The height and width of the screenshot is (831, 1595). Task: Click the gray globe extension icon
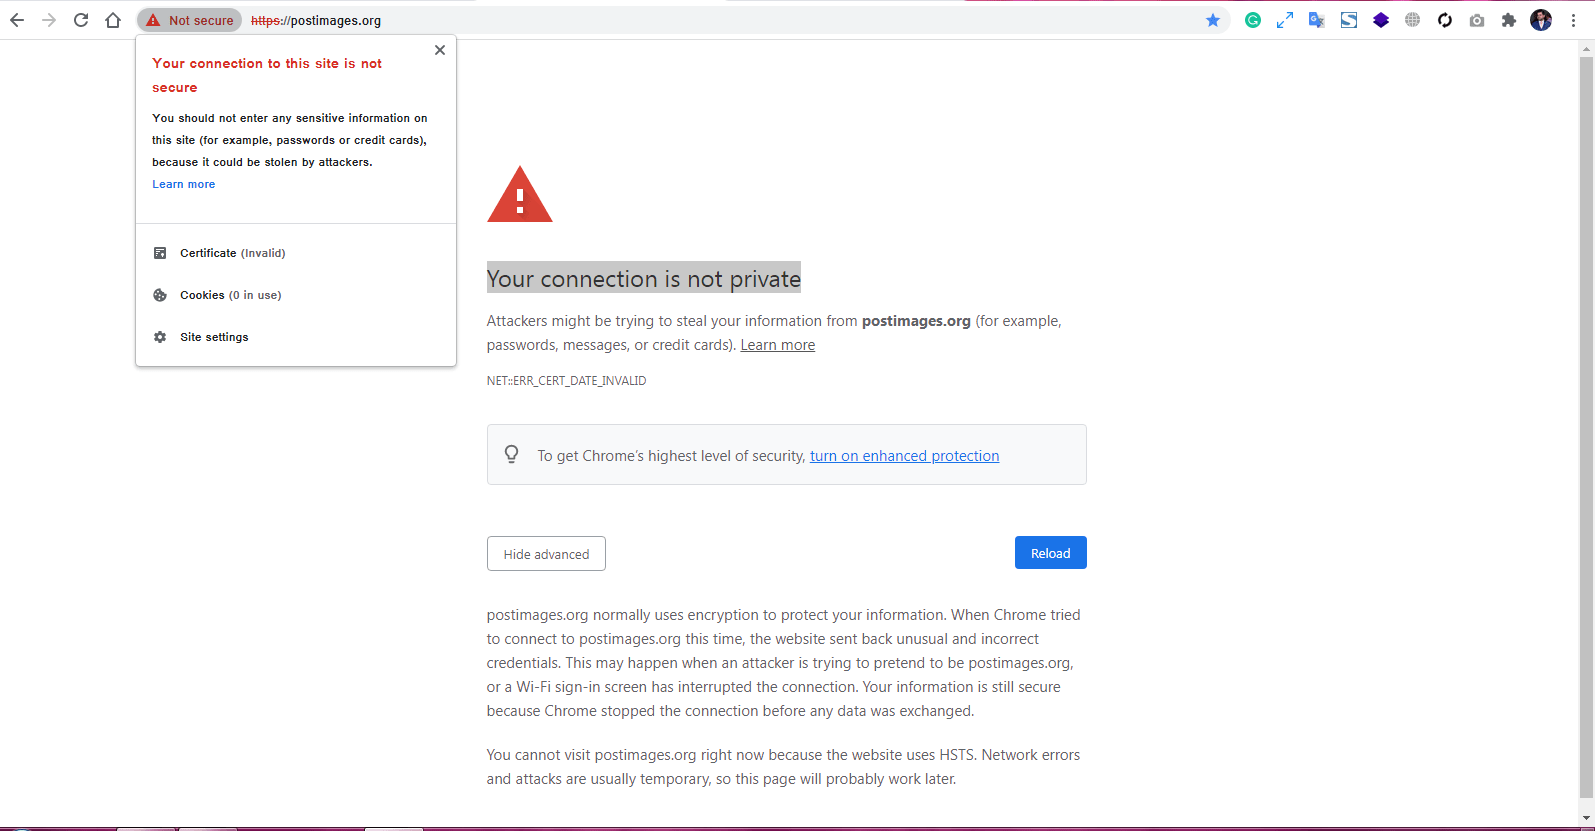click(1413, 20)
